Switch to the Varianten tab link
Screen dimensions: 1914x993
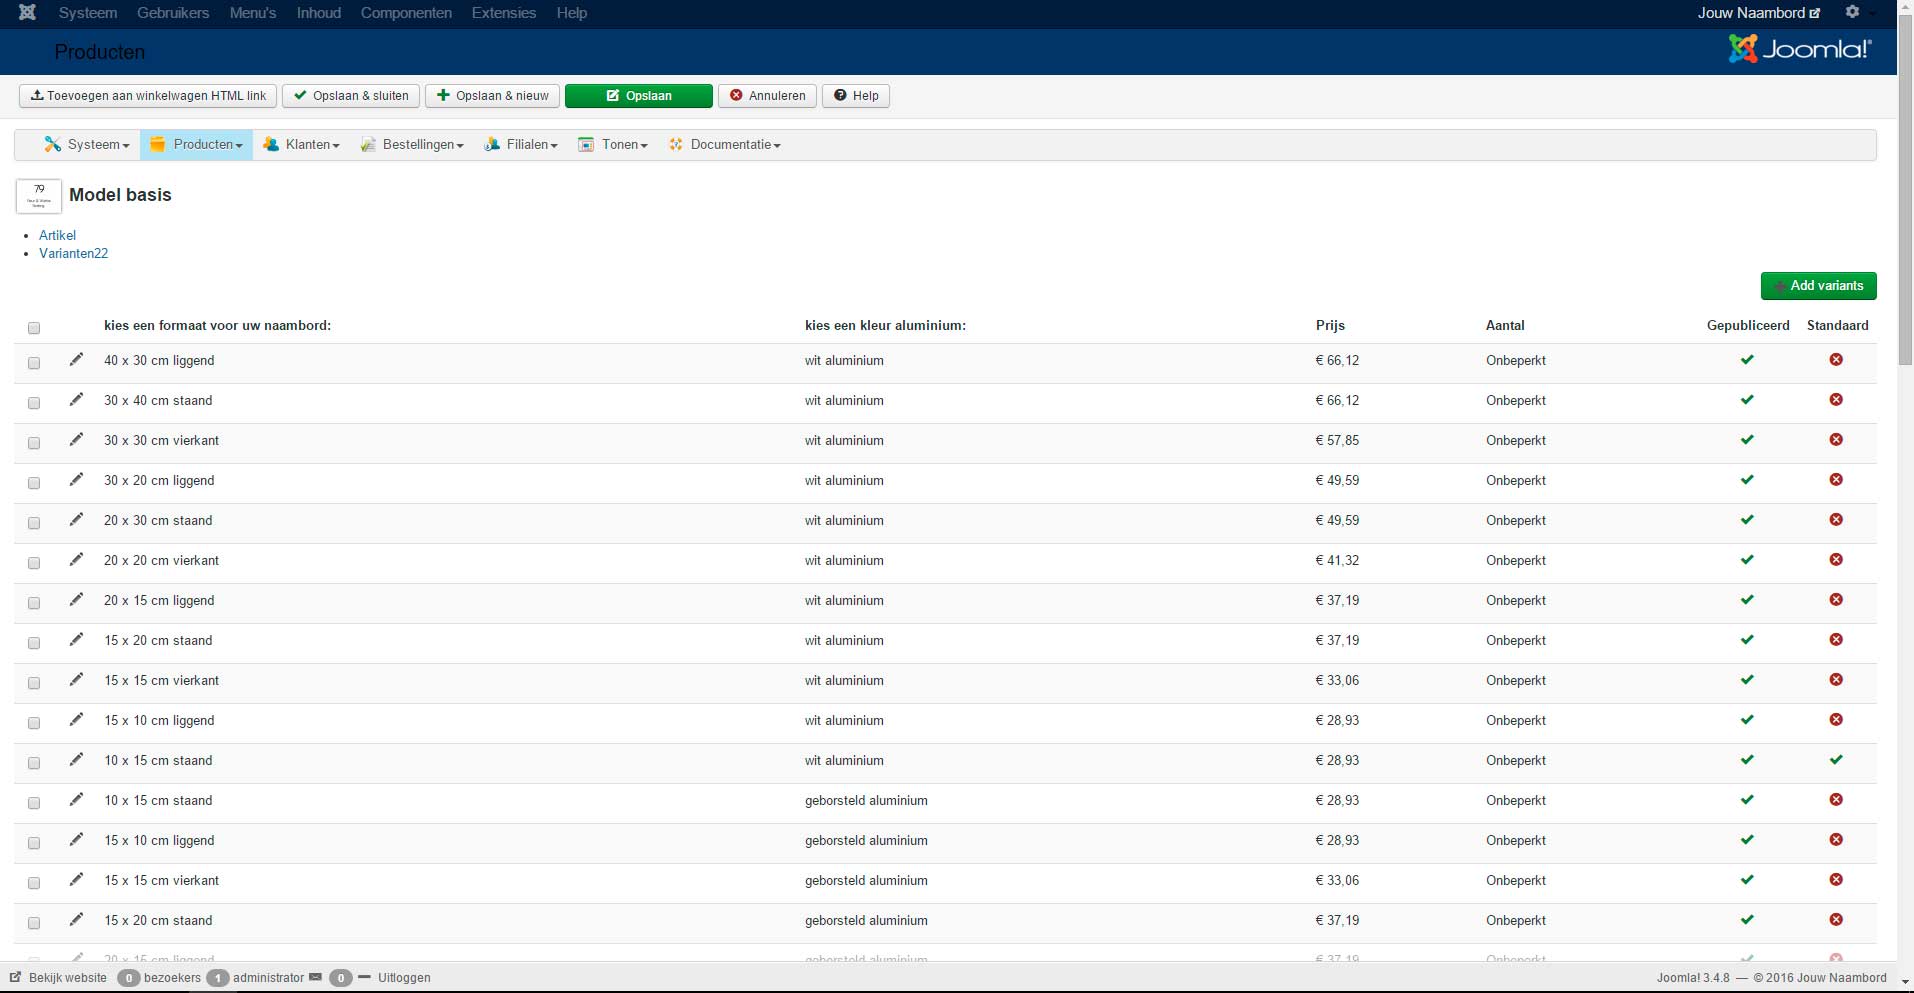click(x=73, y=253)
